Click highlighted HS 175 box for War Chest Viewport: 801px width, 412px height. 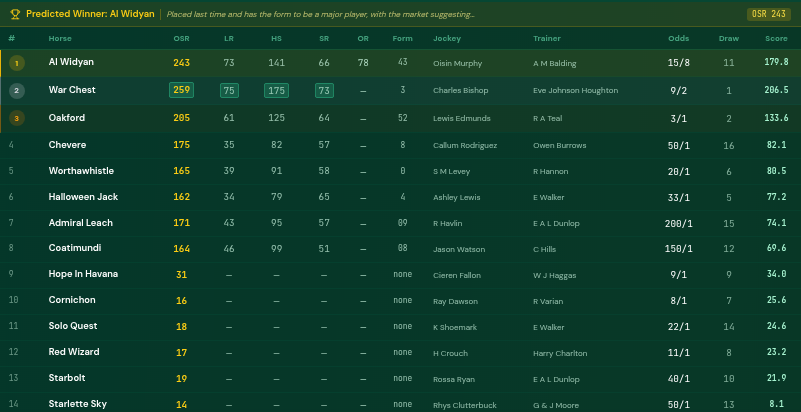point(276,90)
